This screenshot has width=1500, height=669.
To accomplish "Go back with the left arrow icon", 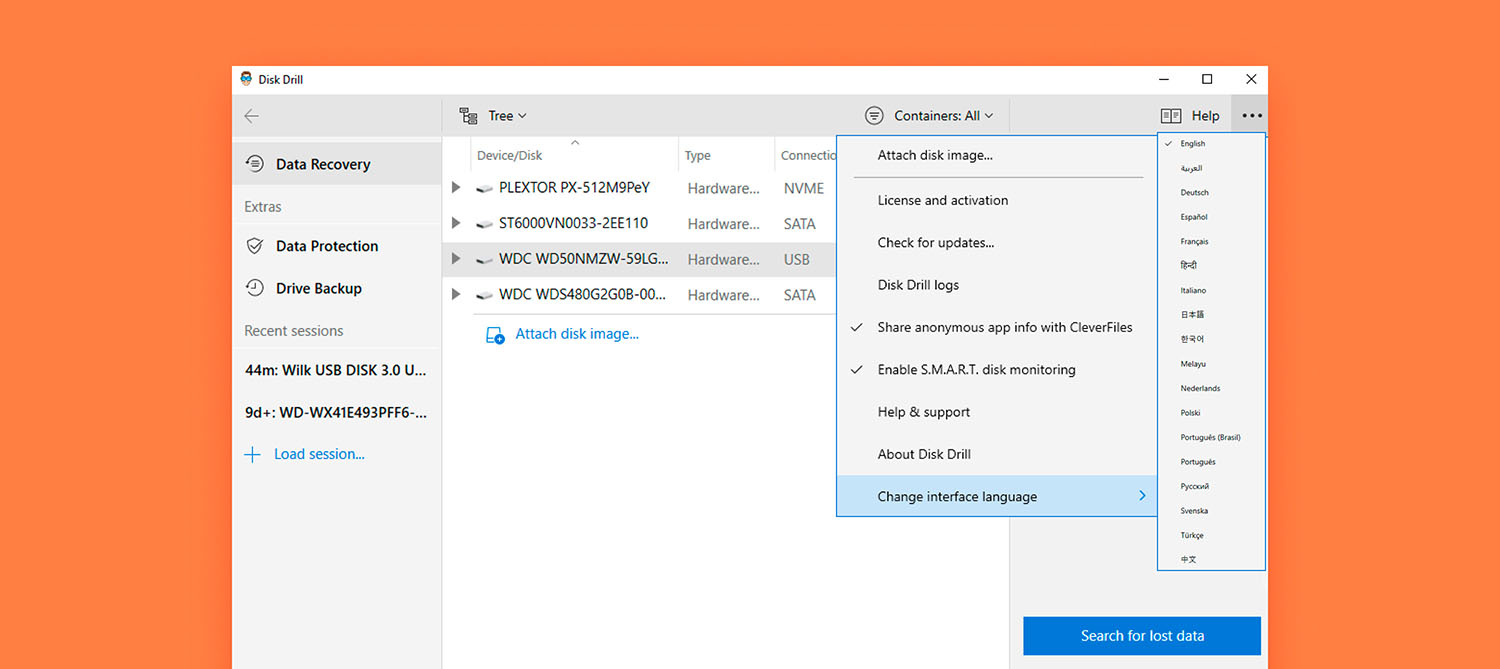I will coord(252,116).
